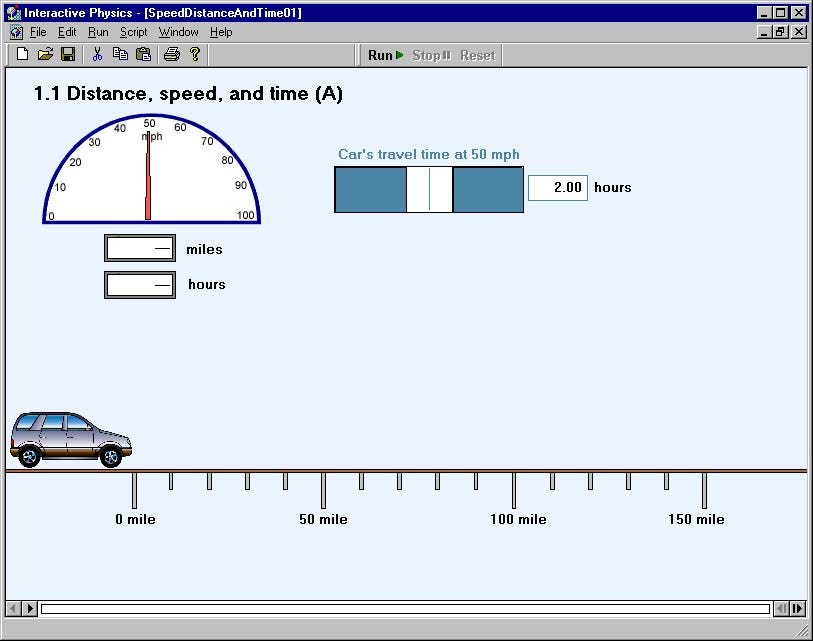Open the Script menu
The image size is (813, 641).
(x=133, y=32)
